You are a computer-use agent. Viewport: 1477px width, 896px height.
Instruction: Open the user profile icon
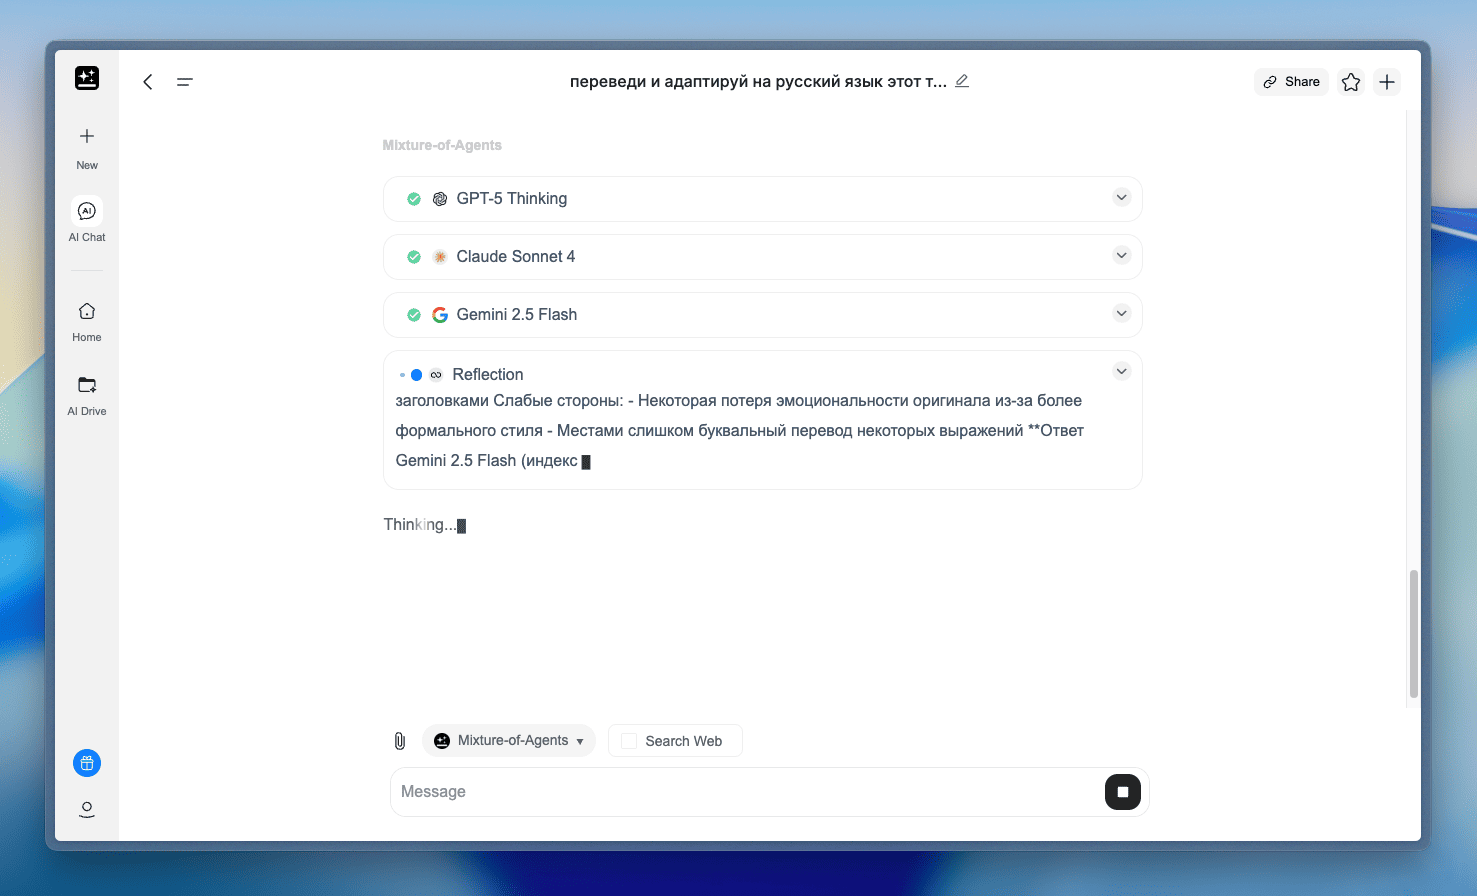pos(87,809)
